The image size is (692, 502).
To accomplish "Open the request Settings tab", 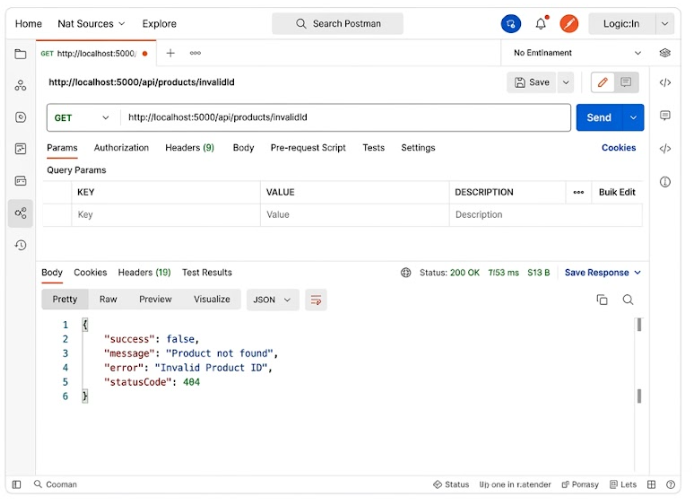I will pos(418,148).
